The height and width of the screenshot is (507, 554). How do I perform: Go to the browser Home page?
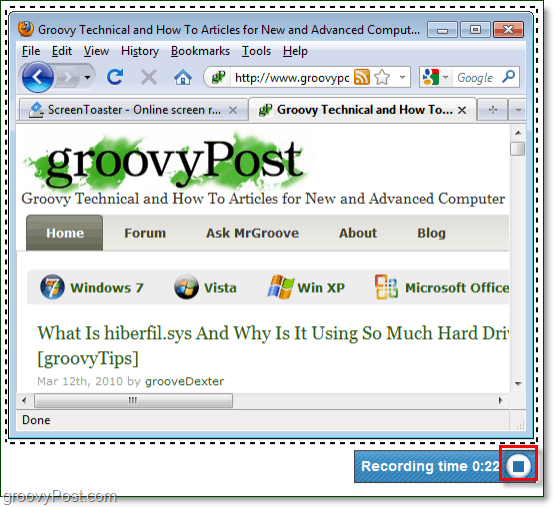[183, 77]
